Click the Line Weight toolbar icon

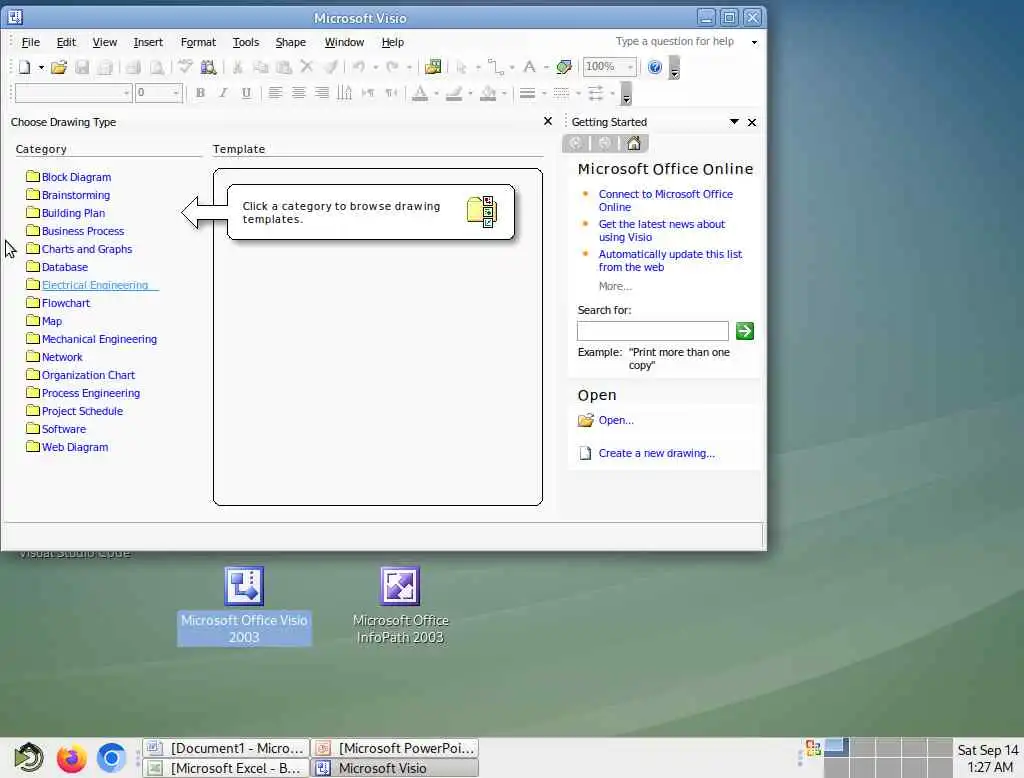coord(528,93)
